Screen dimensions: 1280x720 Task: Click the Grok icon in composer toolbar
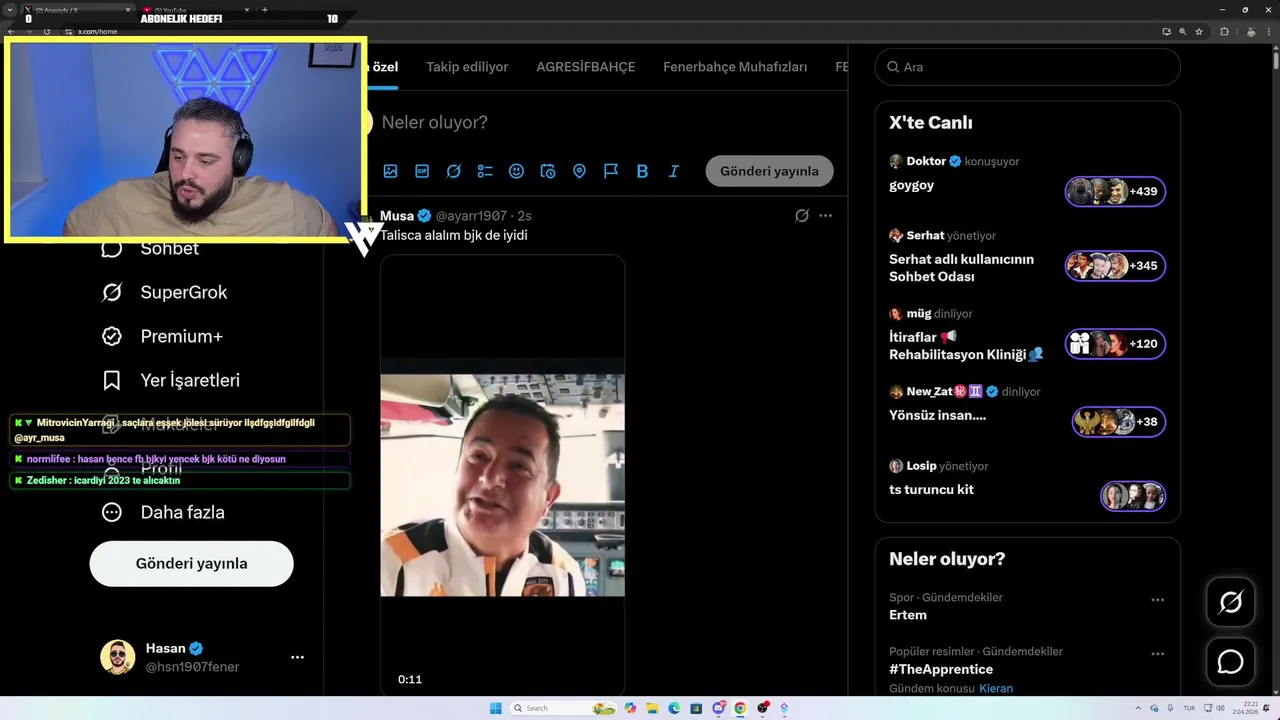(454, 171)
